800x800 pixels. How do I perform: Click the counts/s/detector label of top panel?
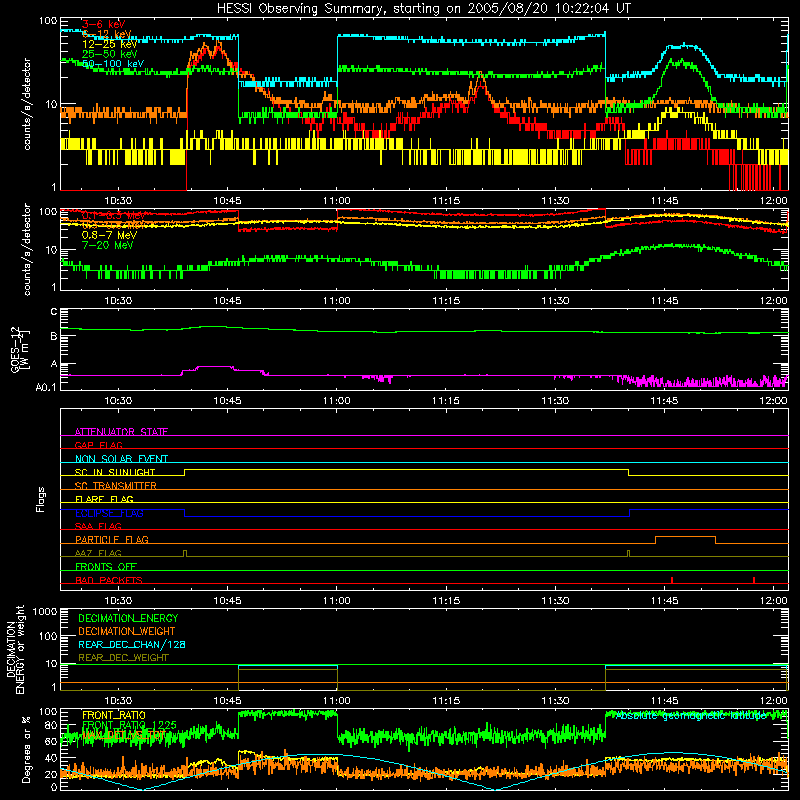click(27, 104)
